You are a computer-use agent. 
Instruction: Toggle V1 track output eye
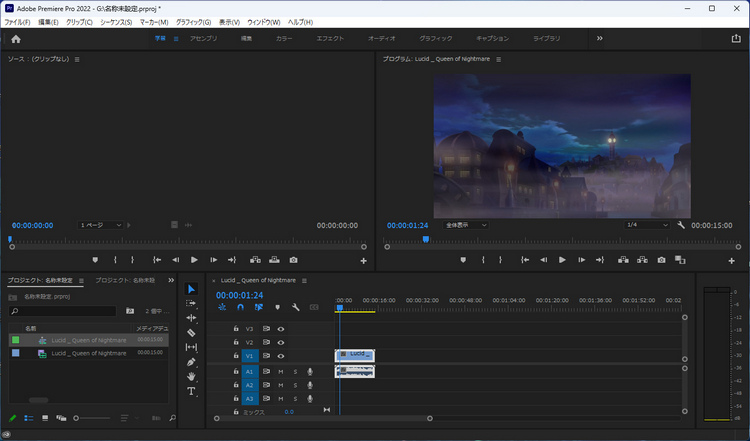(x=281, y=356)
